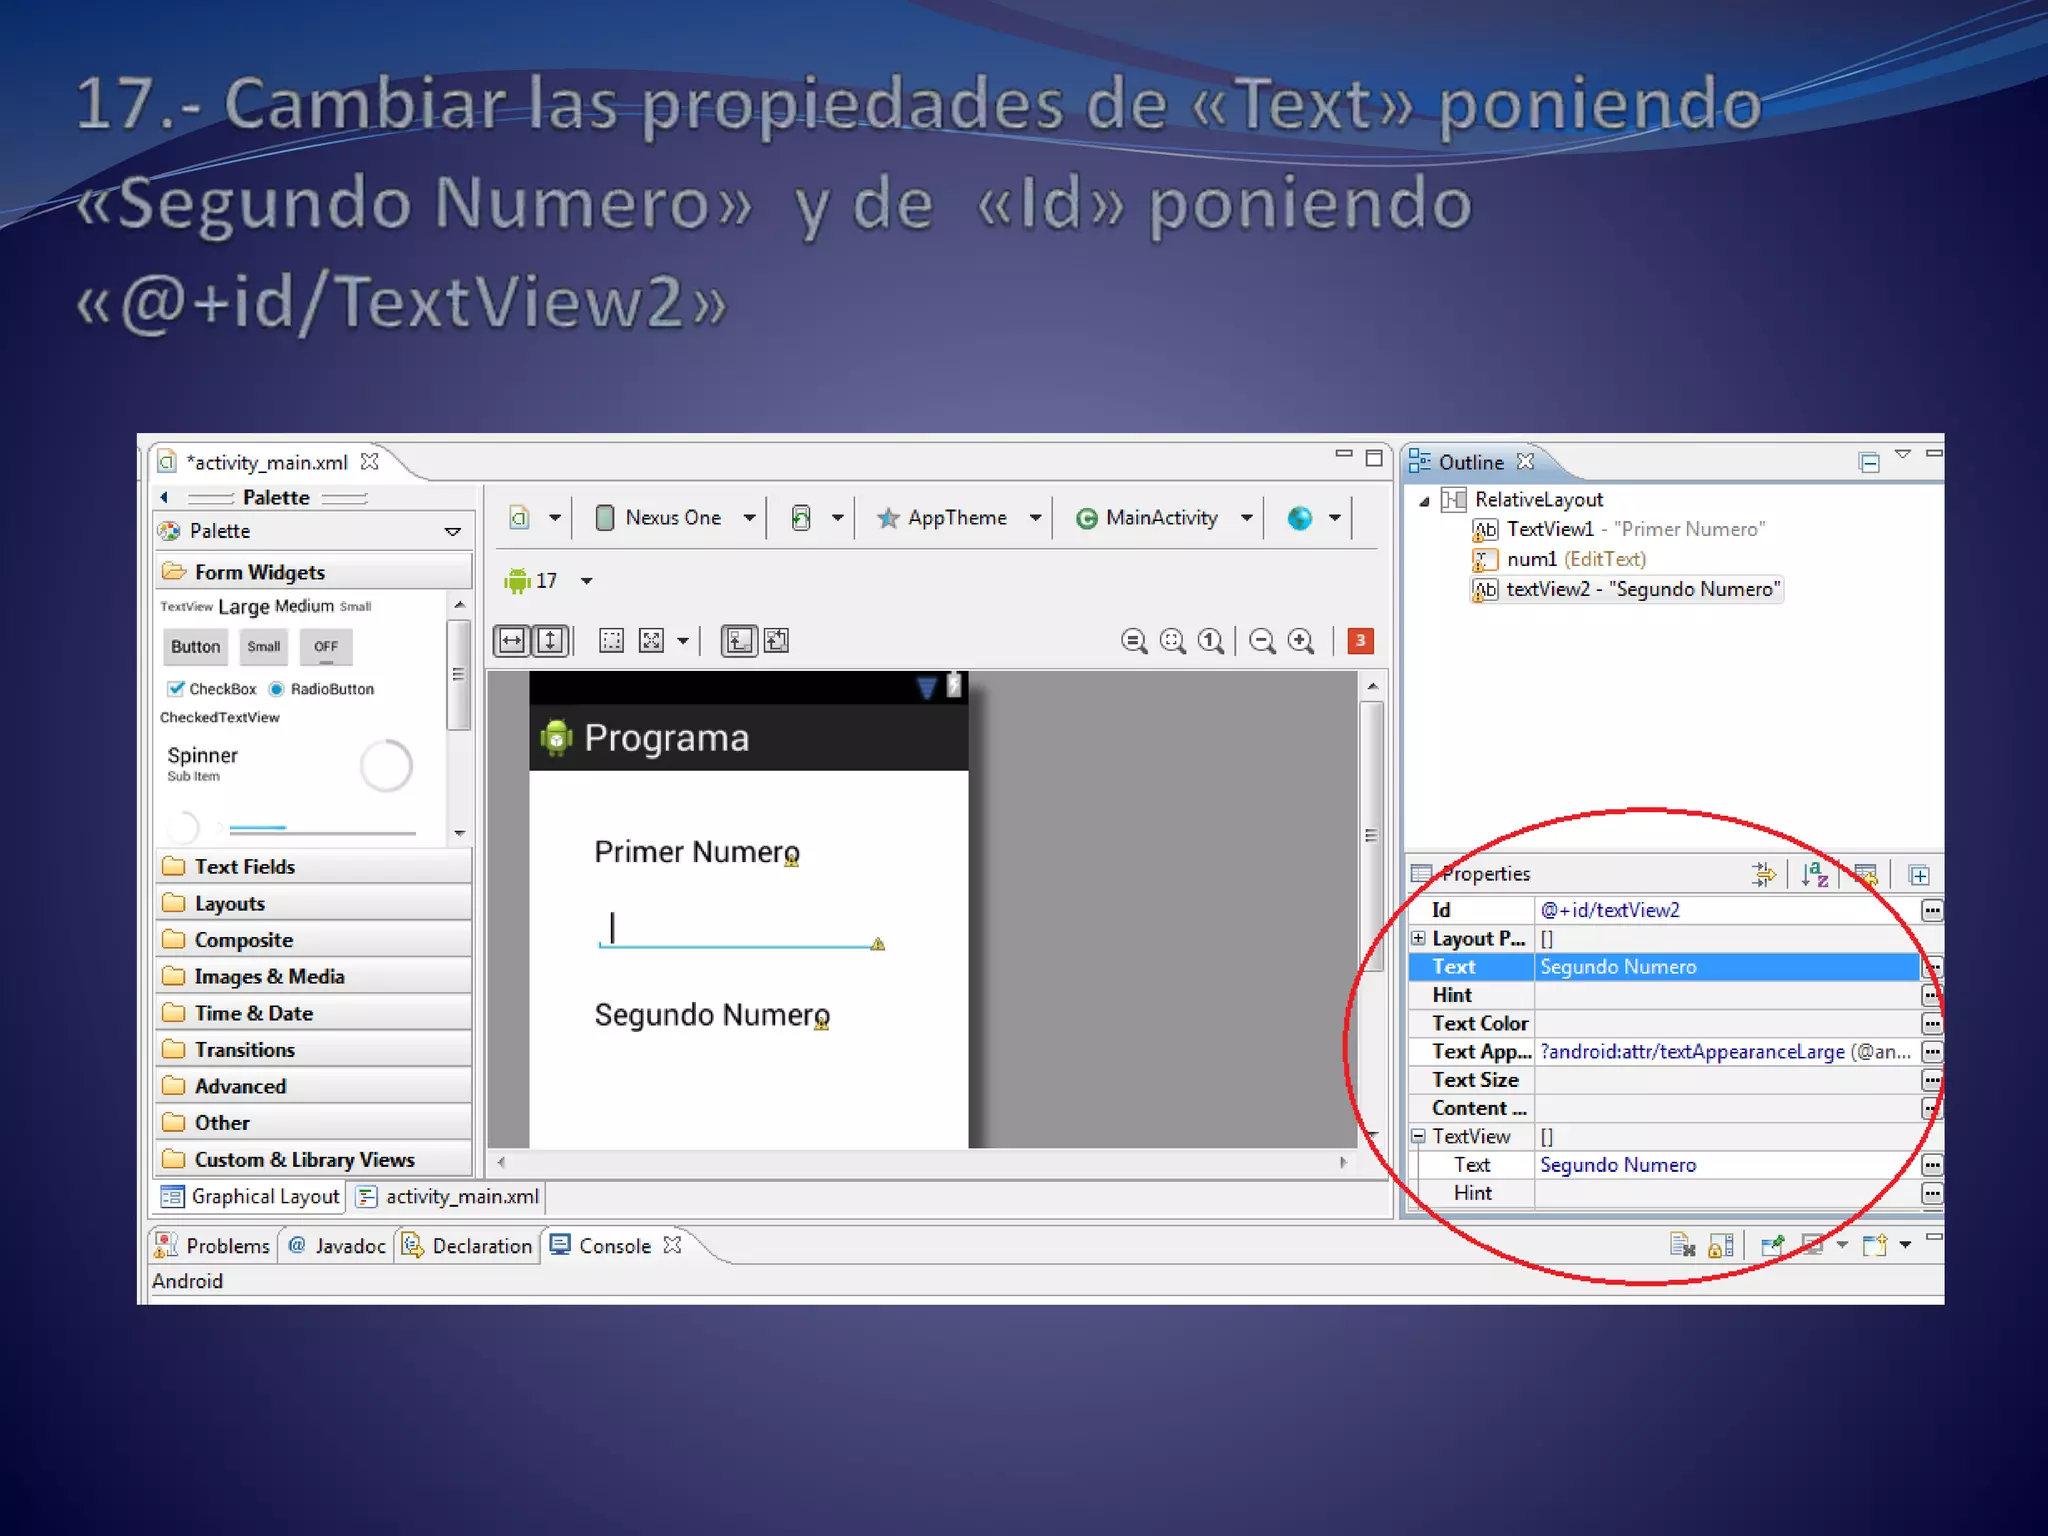Open the Nexus One device dropdown
The width and height of the screenshot is (2048, 1536).
(x=673, y=518)
